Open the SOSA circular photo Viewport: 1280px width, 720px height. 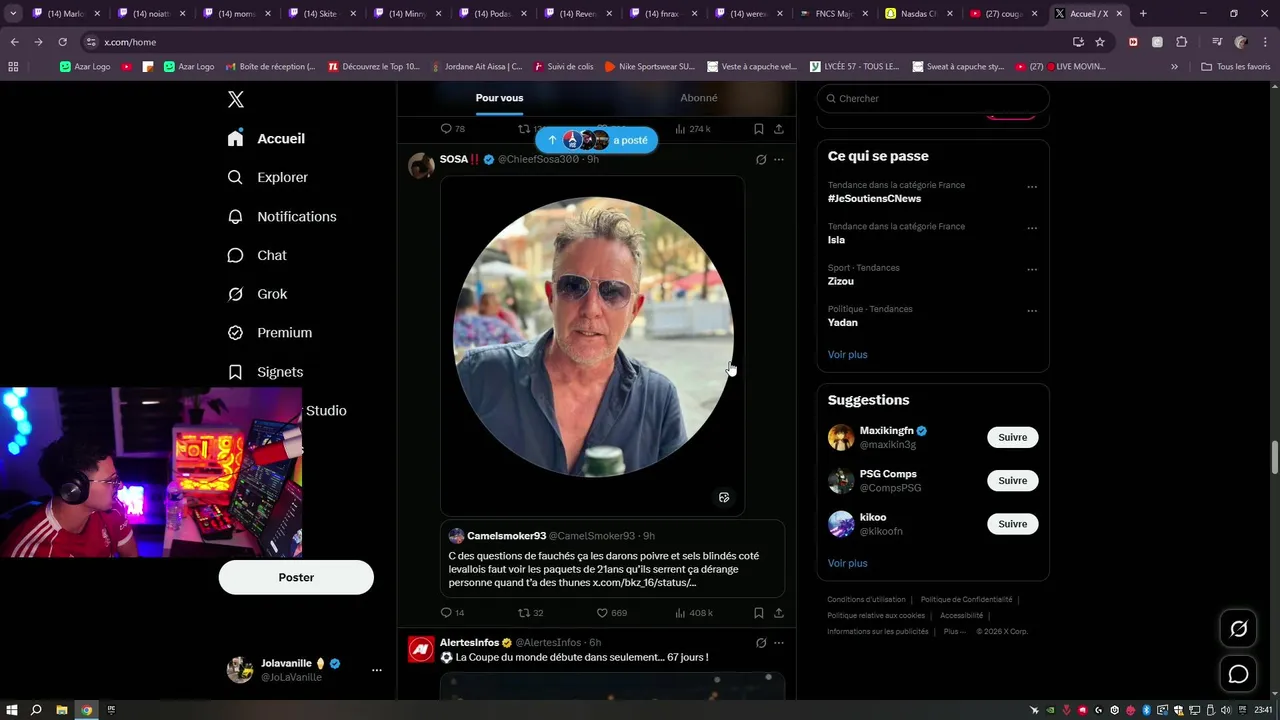tap(593, 336)
